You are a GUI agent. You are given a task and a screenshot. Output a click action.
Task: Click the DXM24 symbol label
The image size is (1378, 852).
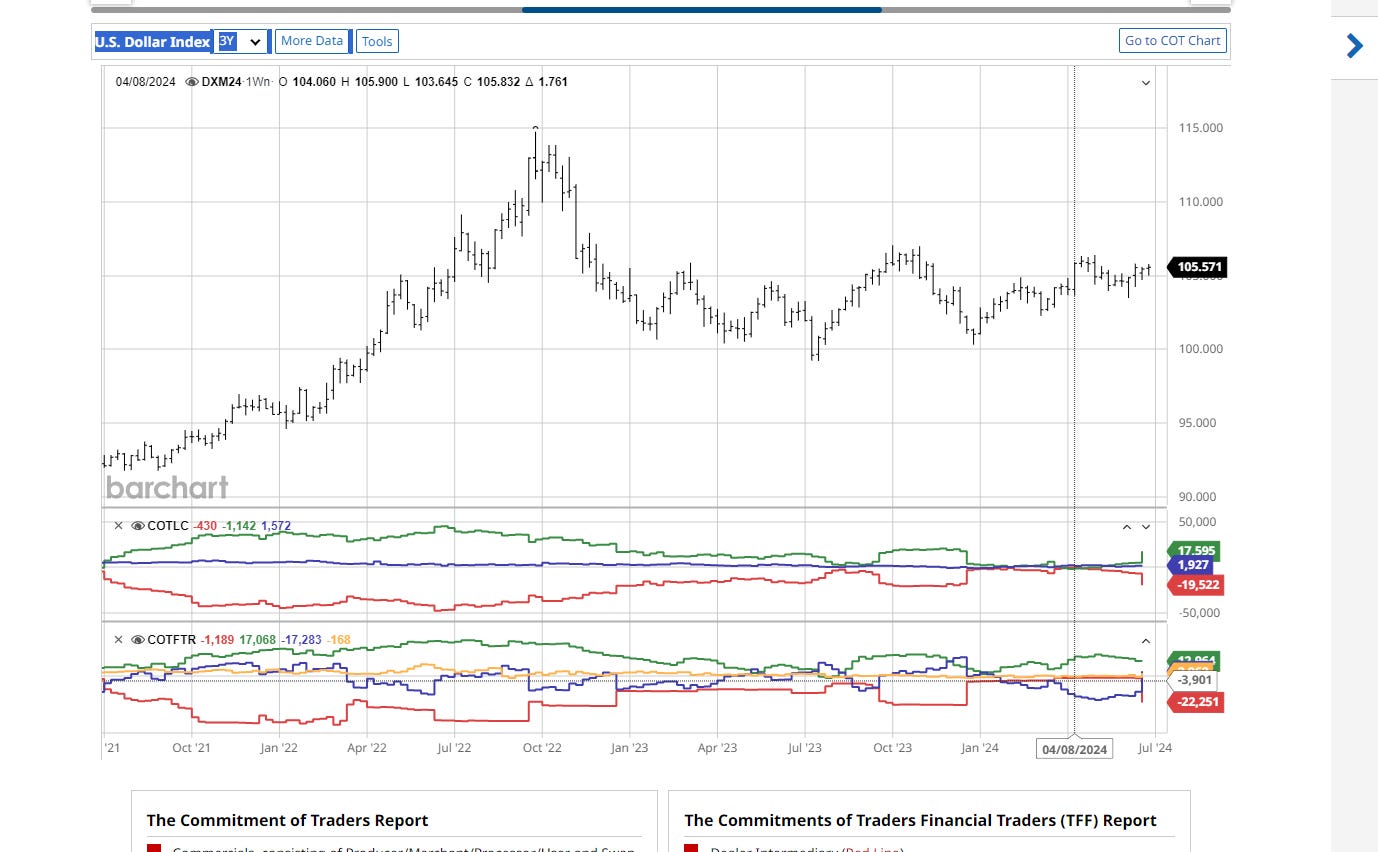pyautogui.click(x=222, y=82)
